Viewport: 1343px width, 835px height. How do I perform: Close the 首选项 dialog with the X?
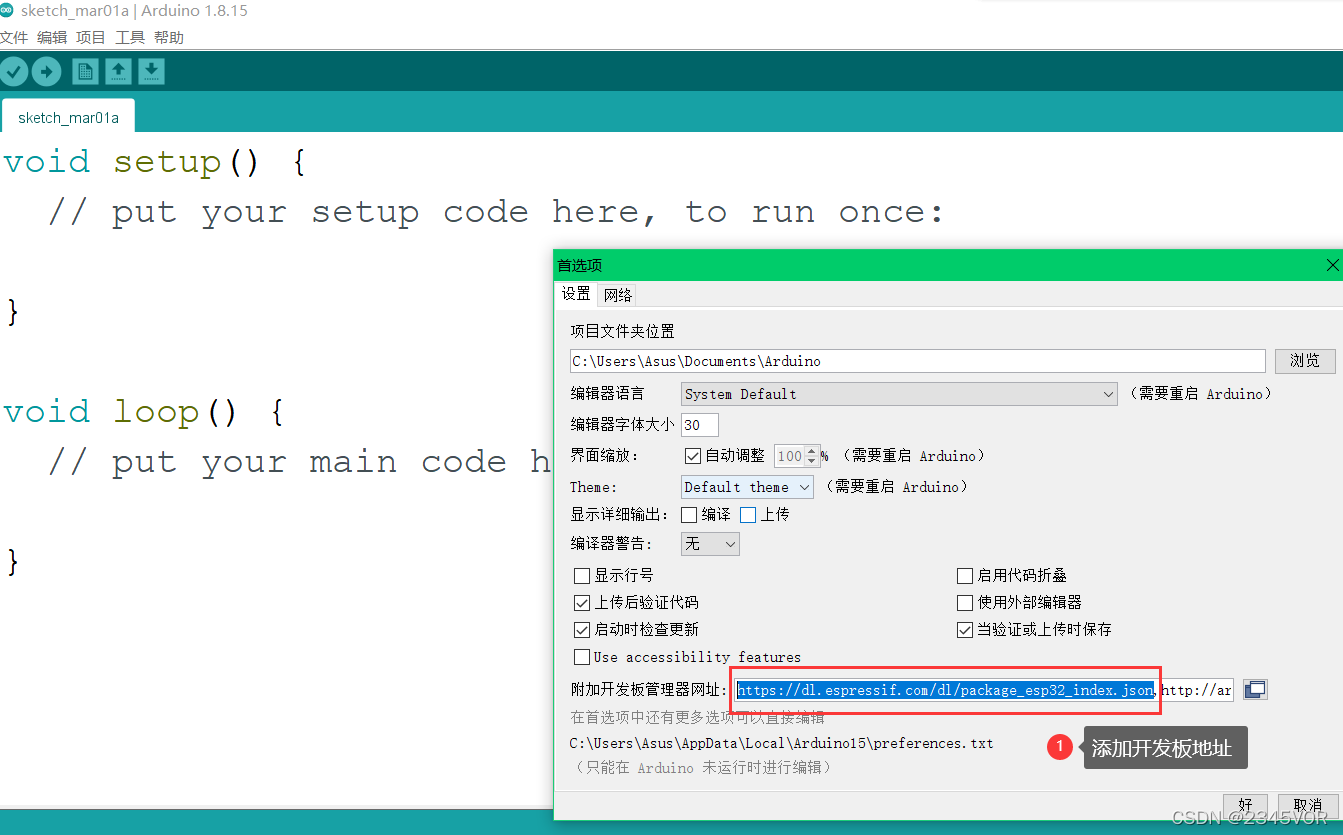[x=1332, y=265]
